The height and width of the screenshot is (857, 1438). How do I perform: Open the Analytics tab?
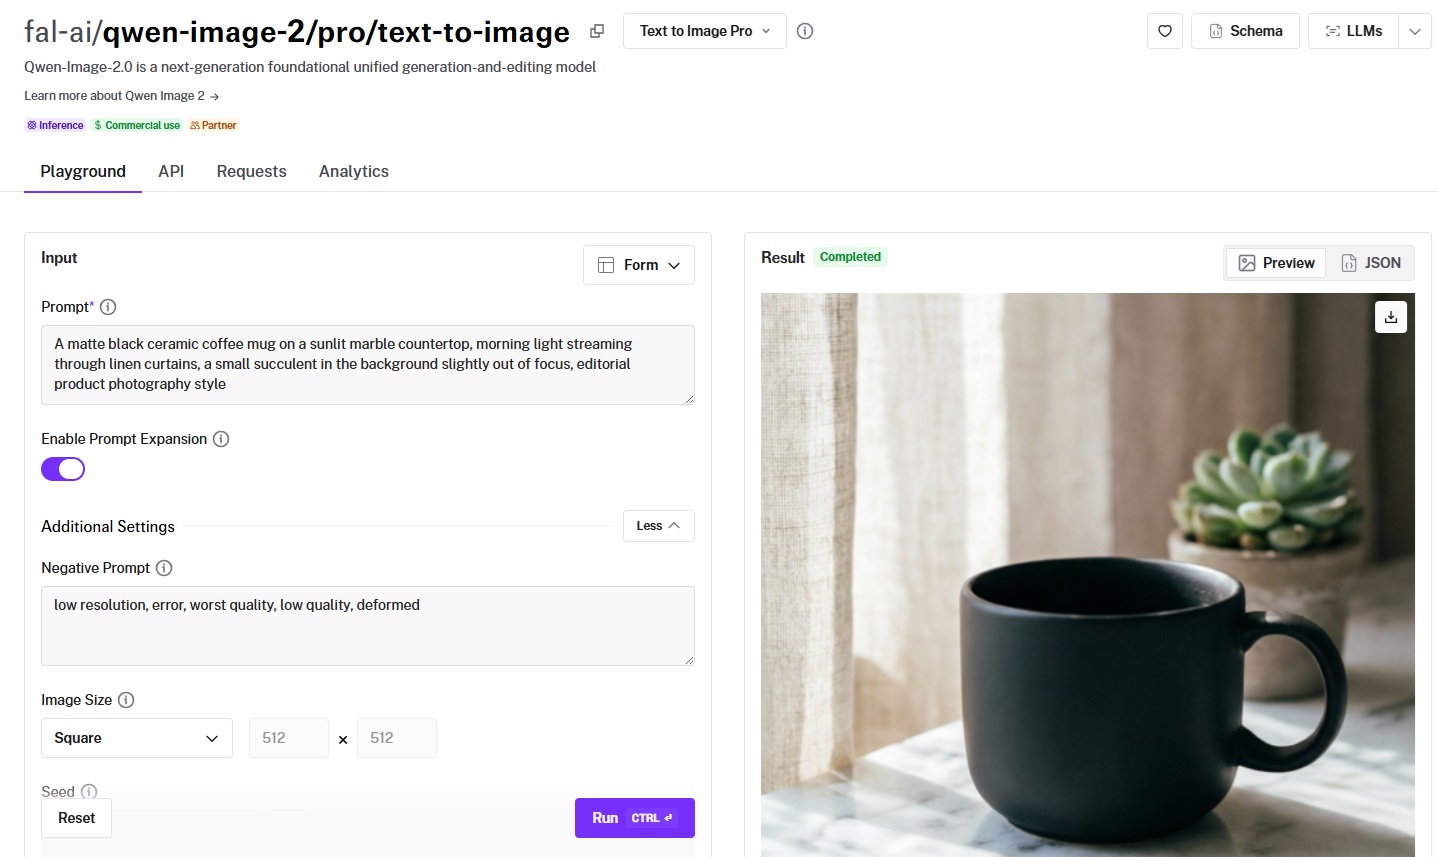[354, 171]
